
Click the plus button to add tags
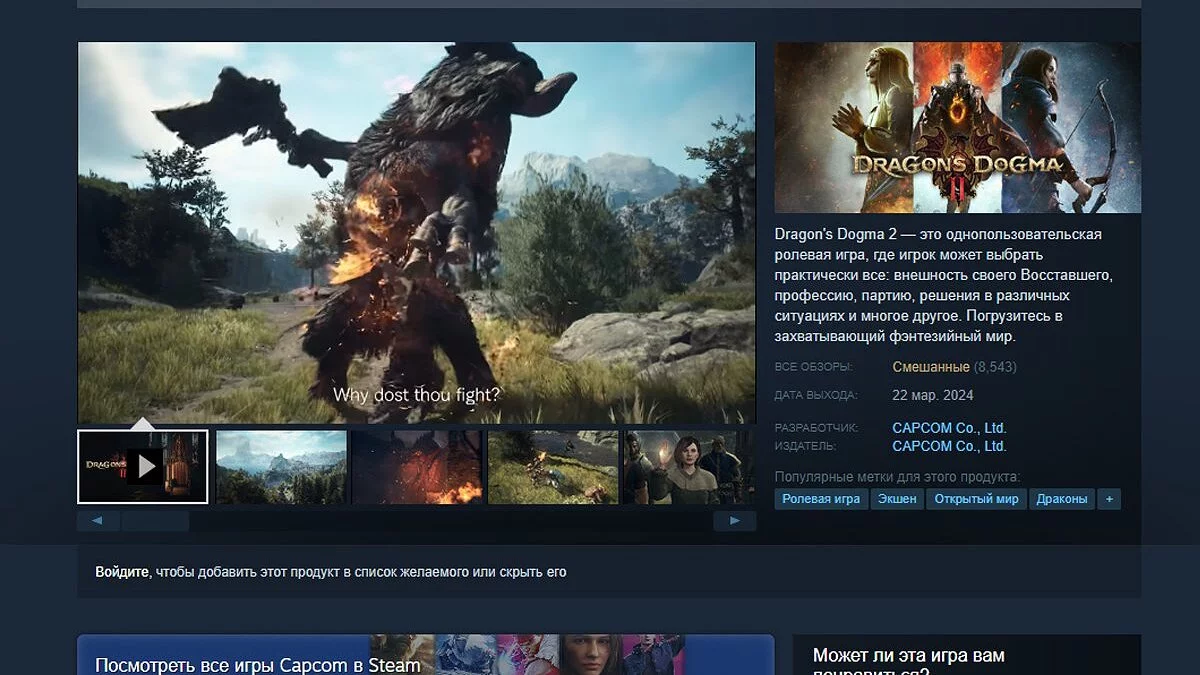pyautogui.click(x=1108, y=499)
